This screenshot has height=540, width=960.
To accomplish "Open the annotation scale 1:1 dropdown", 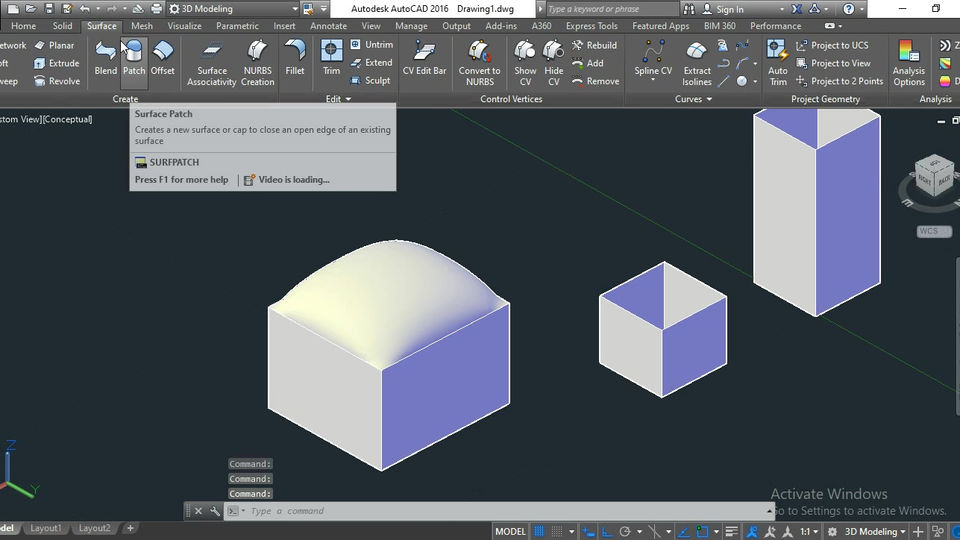I will click(809, 531).
